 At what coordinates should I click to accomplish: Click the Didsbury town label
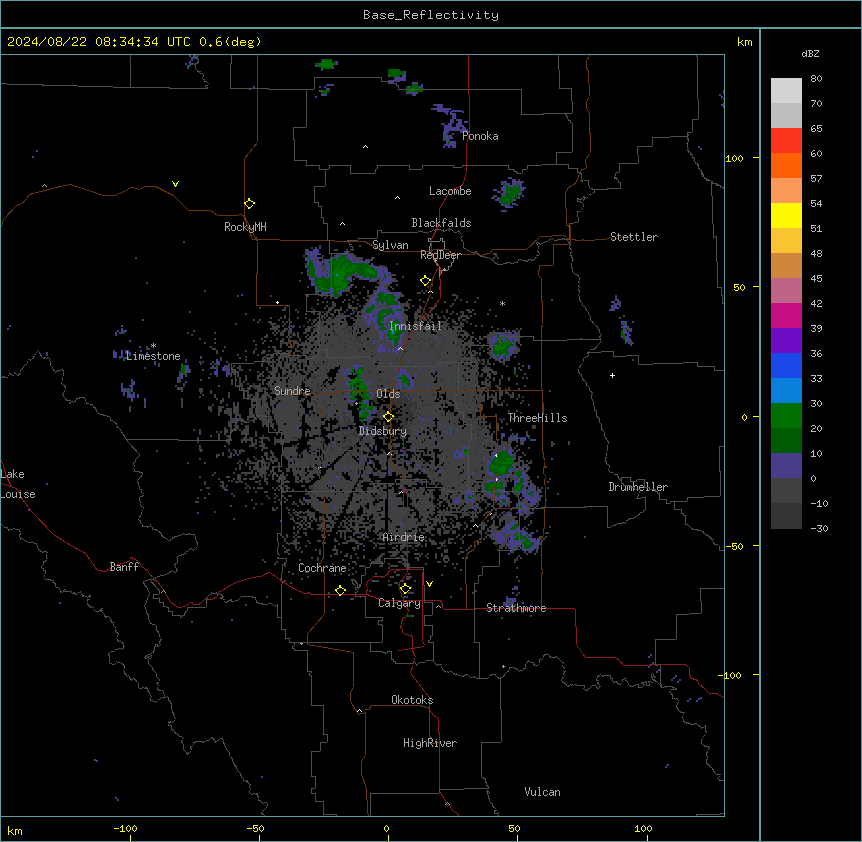click(383, 431)
